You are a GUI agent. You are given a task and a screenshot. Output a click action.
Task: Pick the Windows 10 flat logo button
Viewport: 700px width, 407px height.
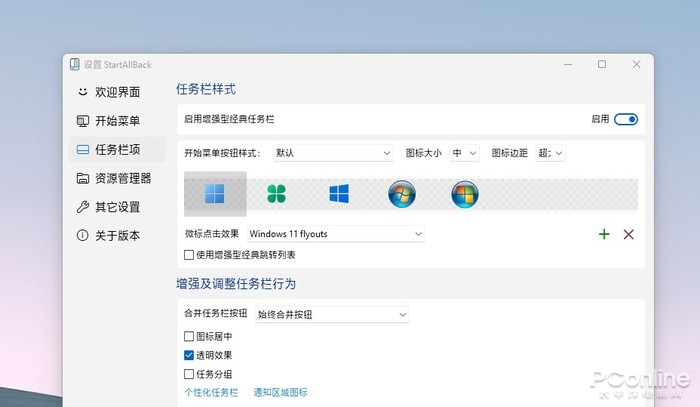tap(339, 194)
